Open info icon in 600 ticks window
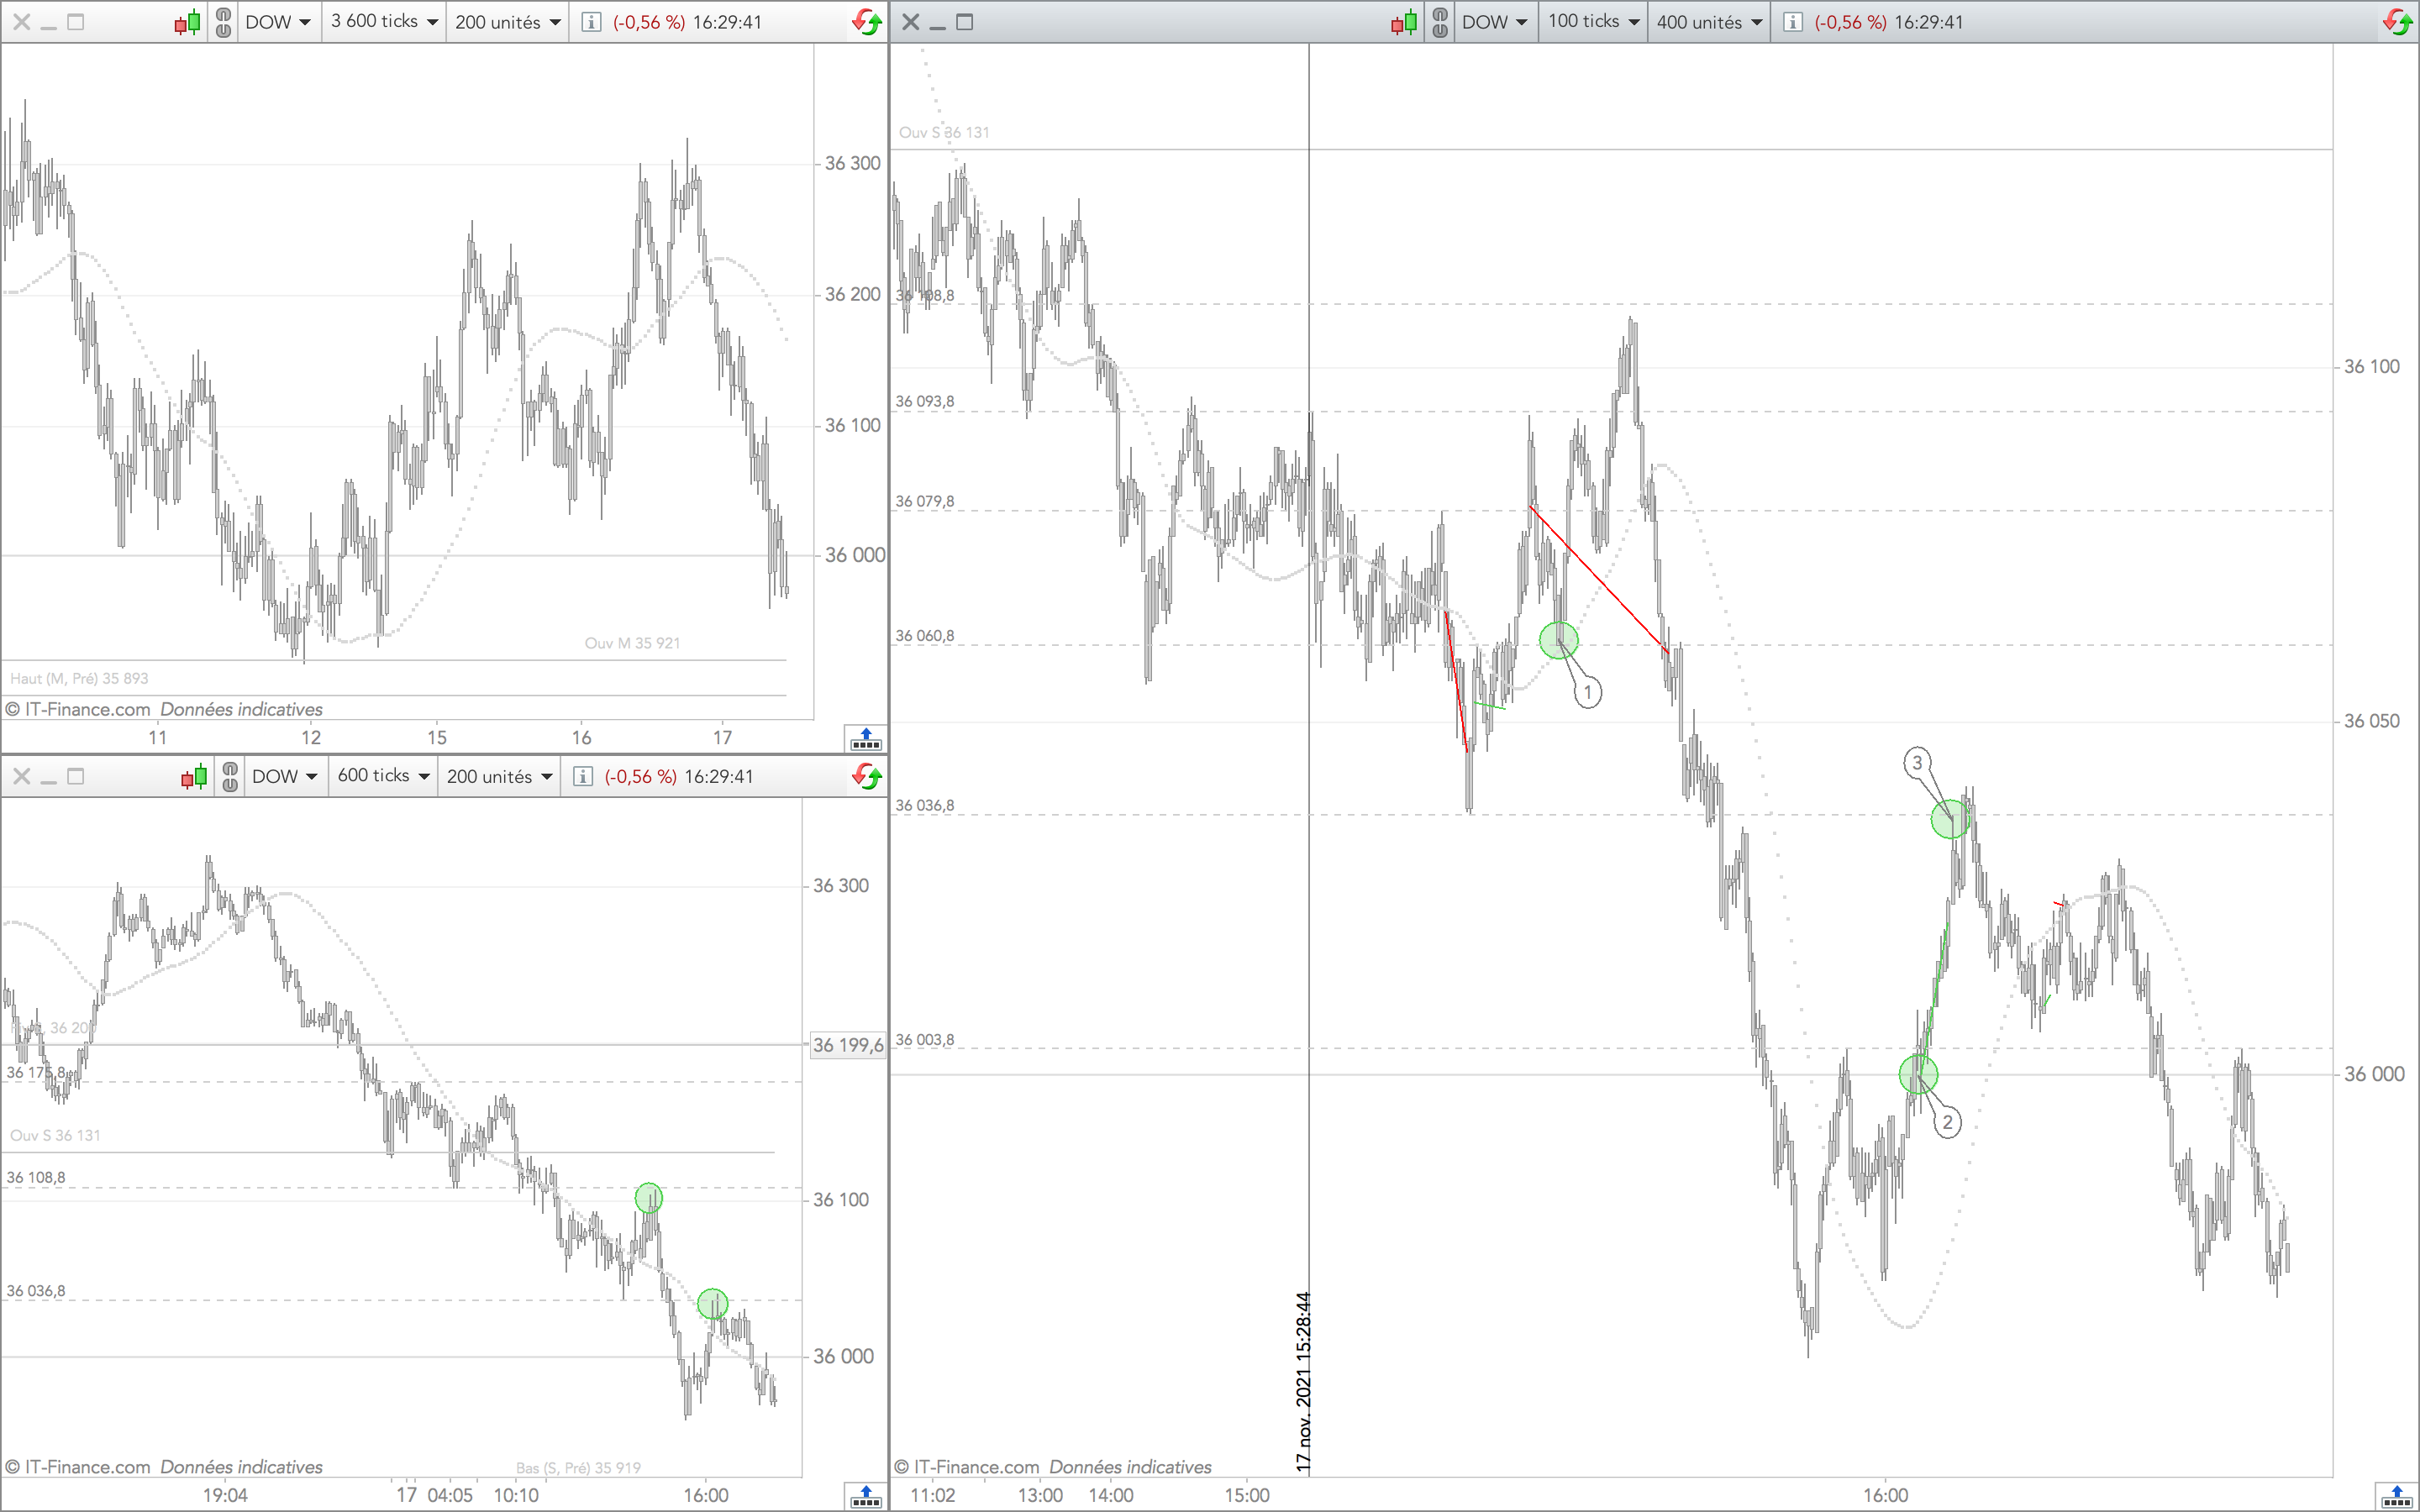Image resolution: width=2420 pixels, height=1512 pixels. (583, 776)
